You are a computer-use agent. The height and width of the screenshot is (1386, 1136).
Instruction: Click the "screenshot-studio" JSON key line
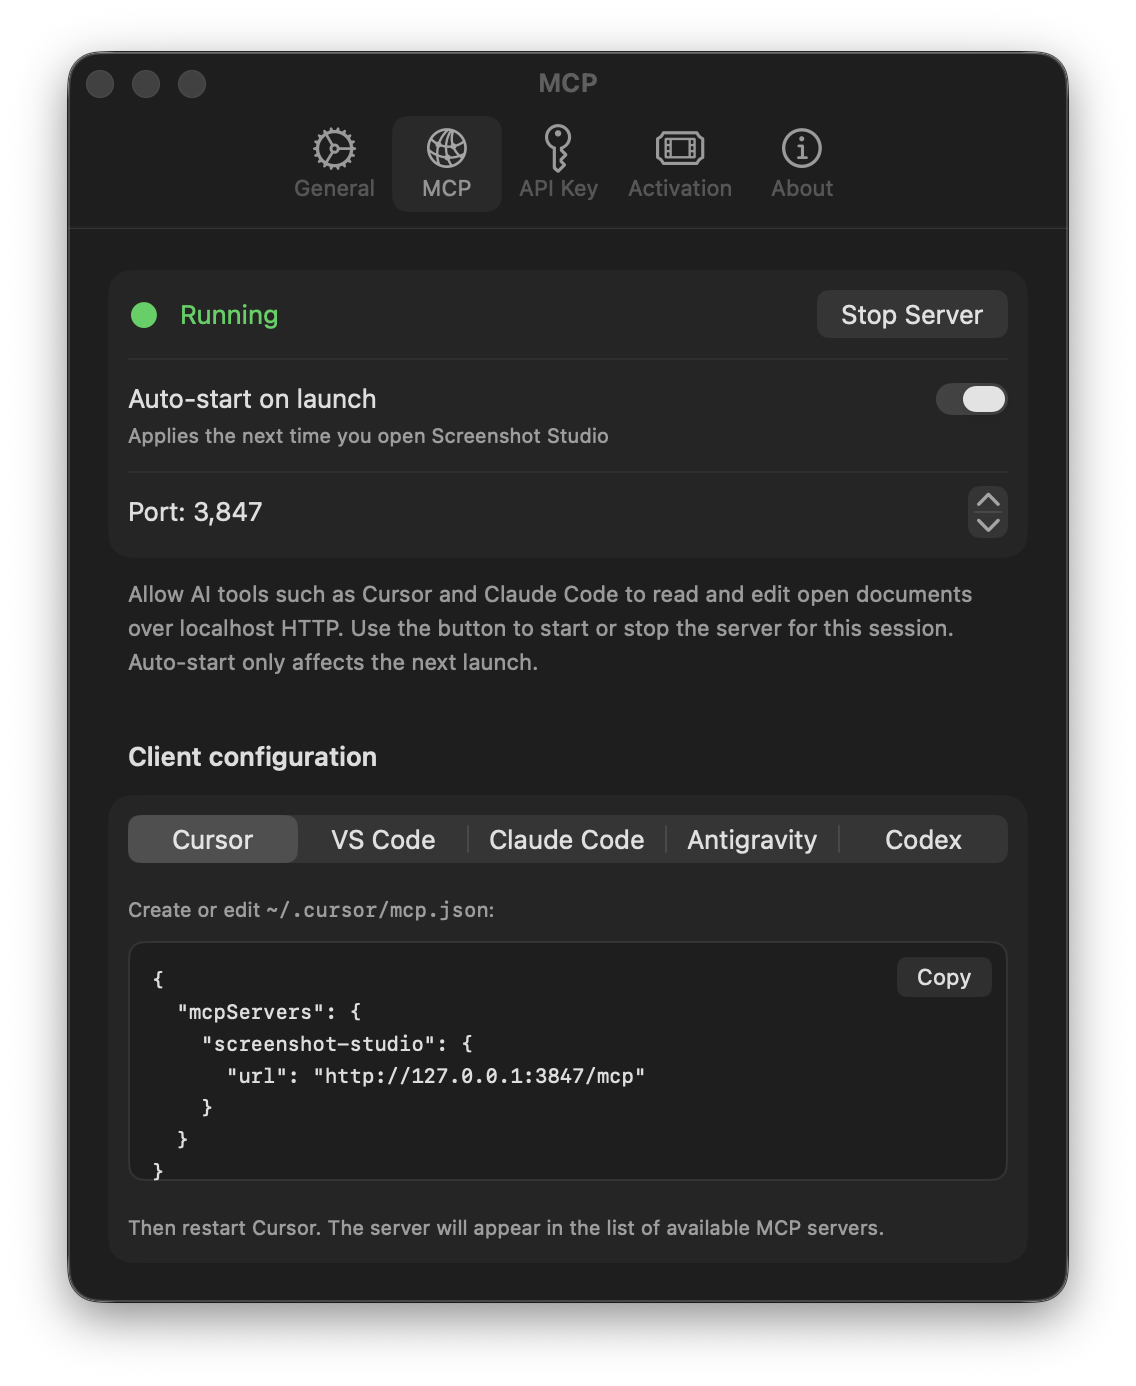[337, 1044]
